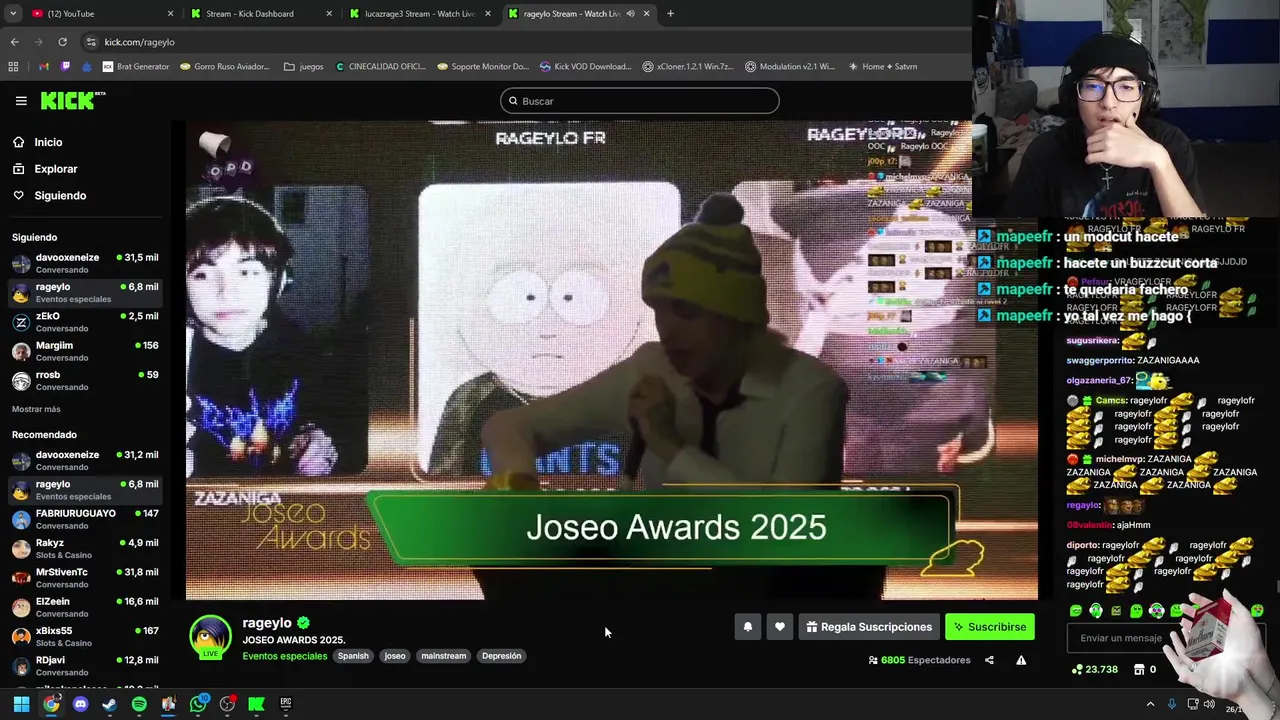Open rrosb channel in the sidebar
The width and height of the screenshot is (1280, 720).
(x=85, y=381)
